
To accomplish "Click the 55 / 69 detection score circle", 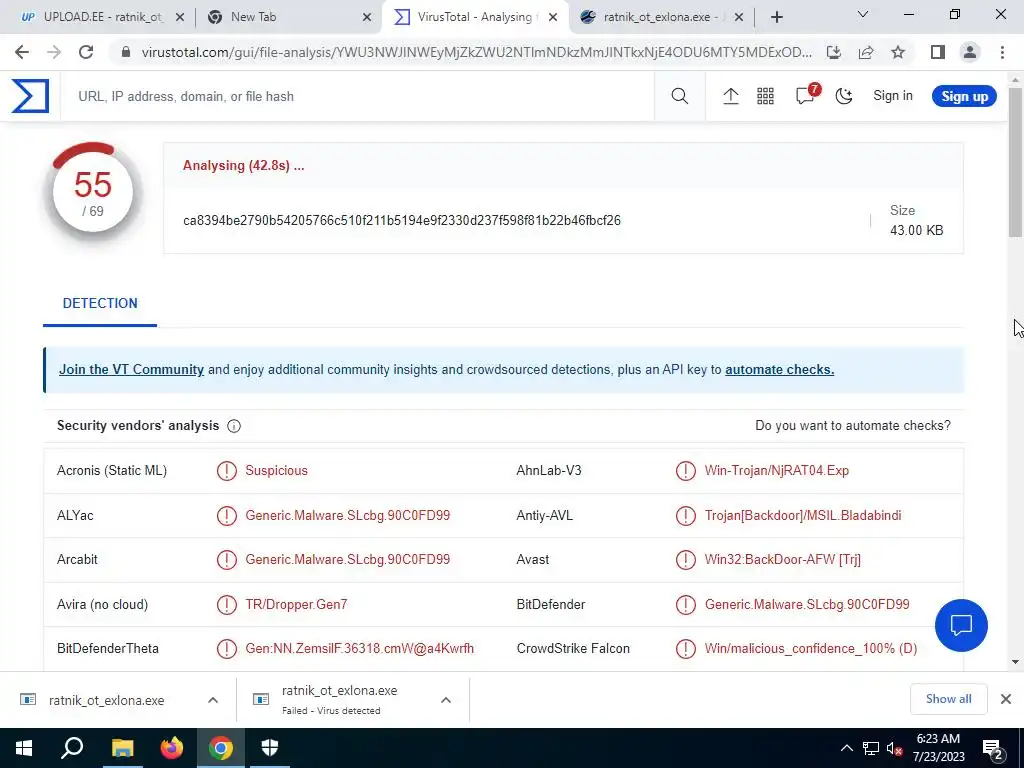I will 93,193.
